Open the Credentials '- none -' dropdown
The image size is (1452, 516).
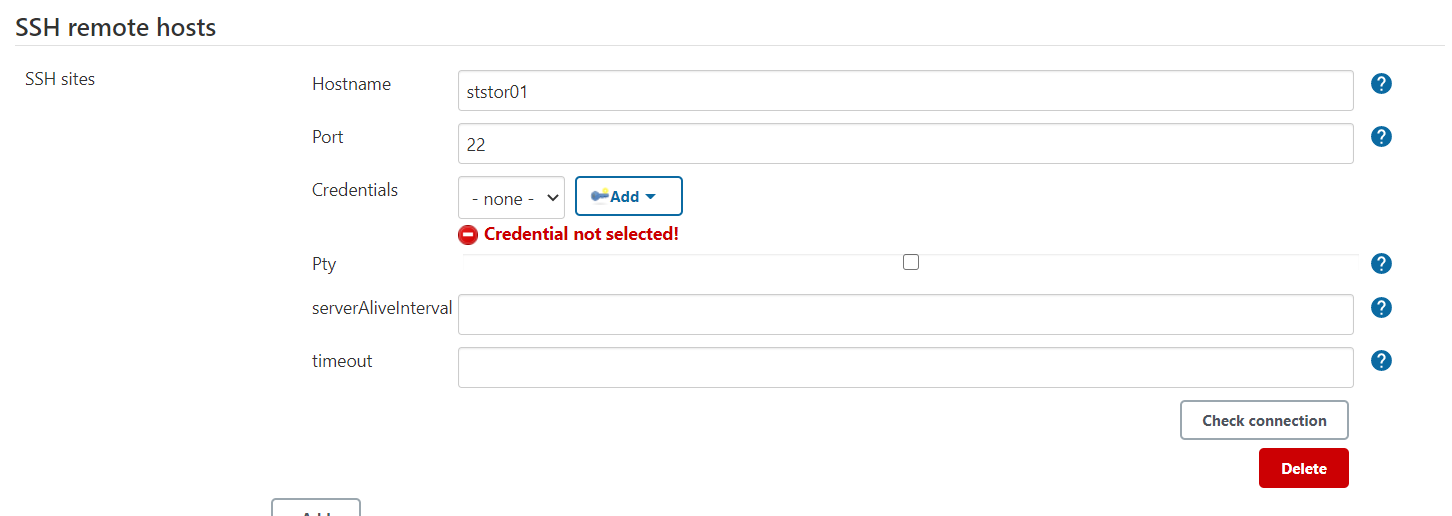coord(511,198)
